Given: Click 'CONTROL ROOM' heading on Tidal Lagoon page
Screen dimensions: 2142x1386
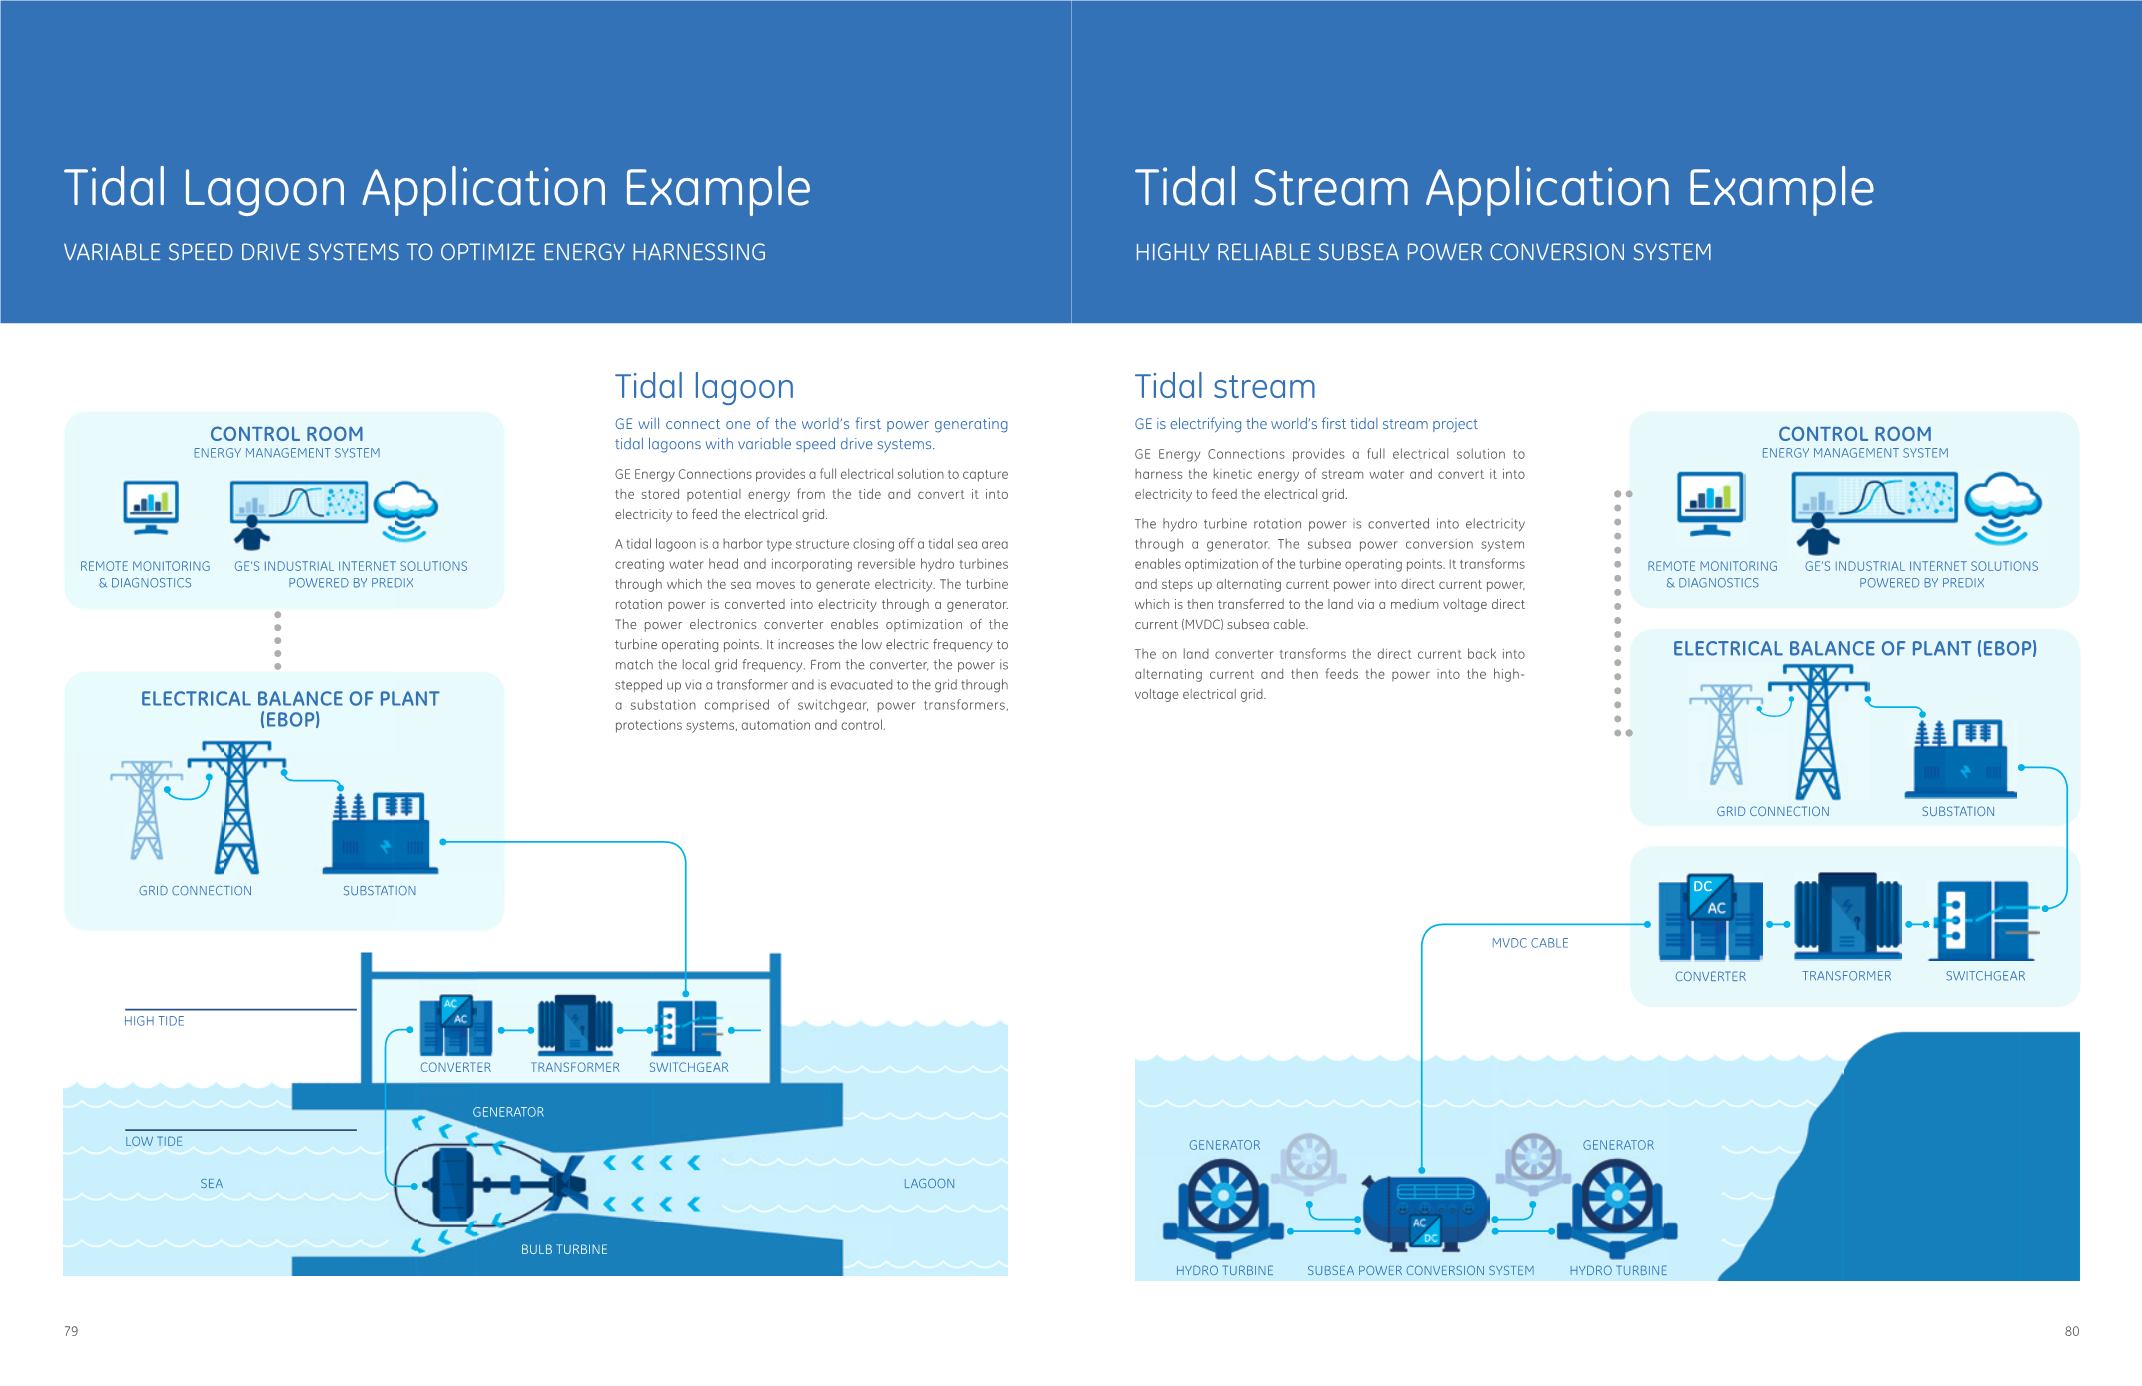Looking at the screenshot, I should [x=286, y=434].
